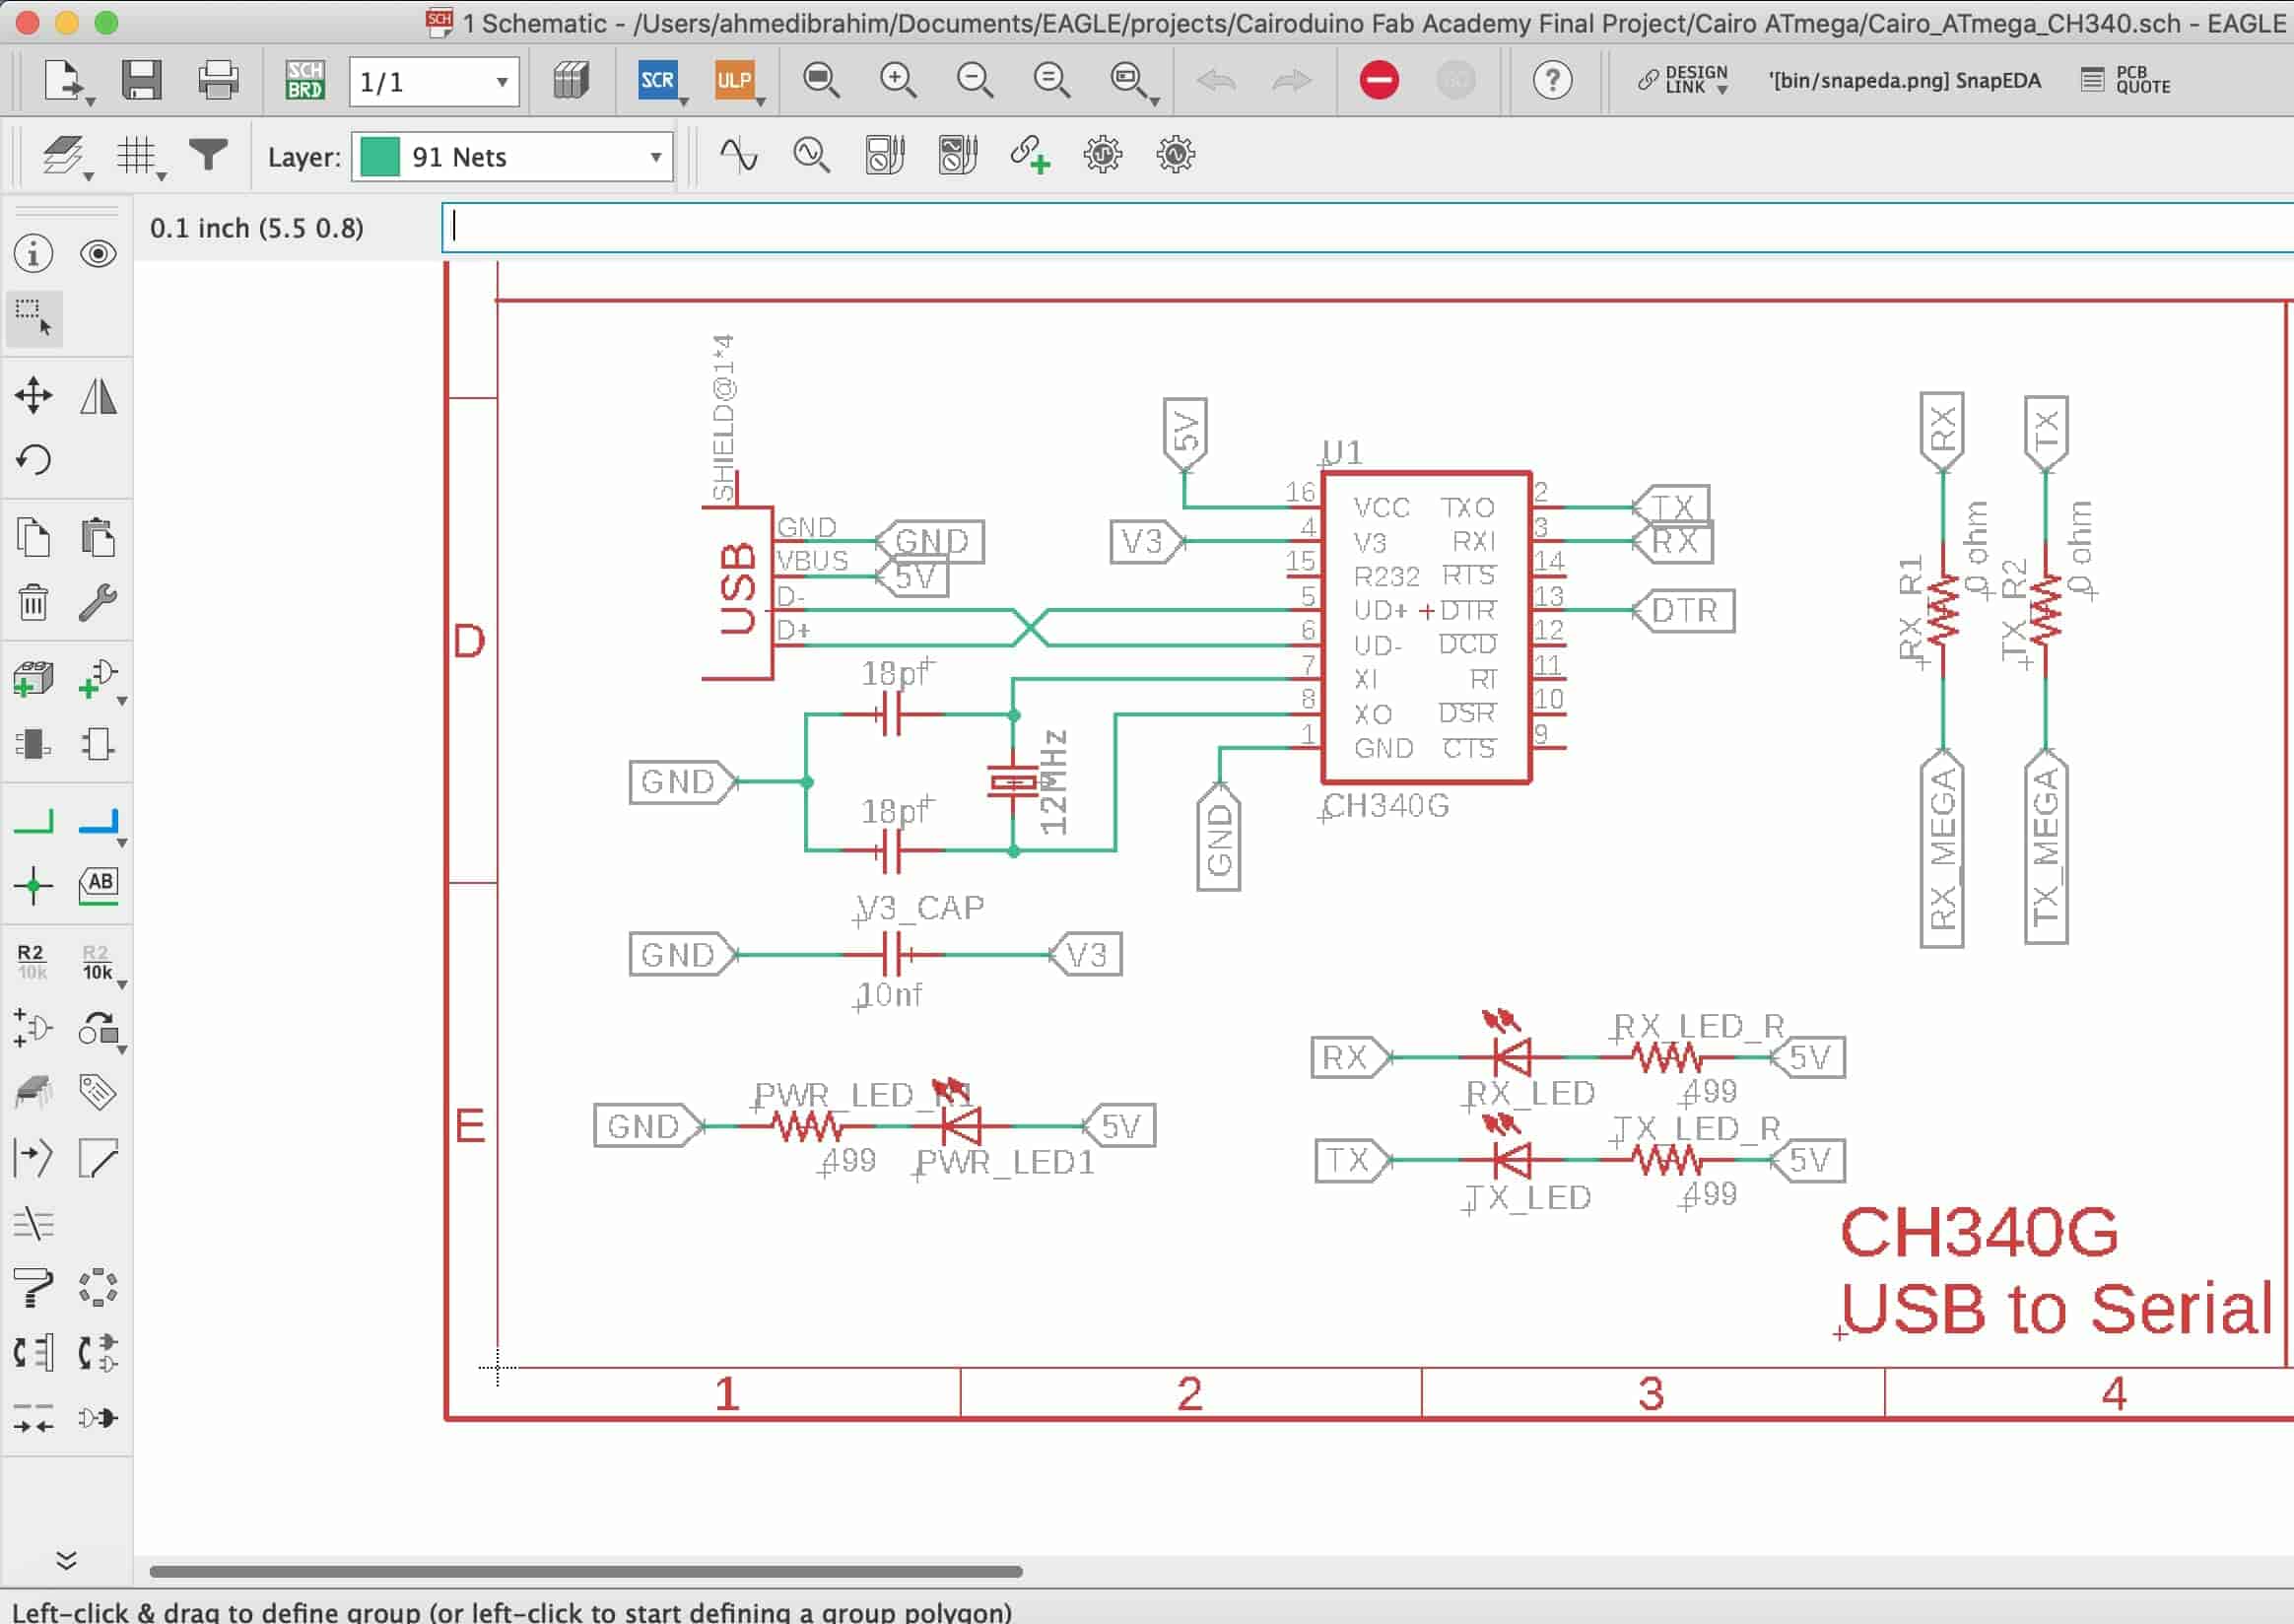Viewport: 2294px width, 1624px height.
Task: Save the schematic with the floppy icon
Action: tap(141, 80)
